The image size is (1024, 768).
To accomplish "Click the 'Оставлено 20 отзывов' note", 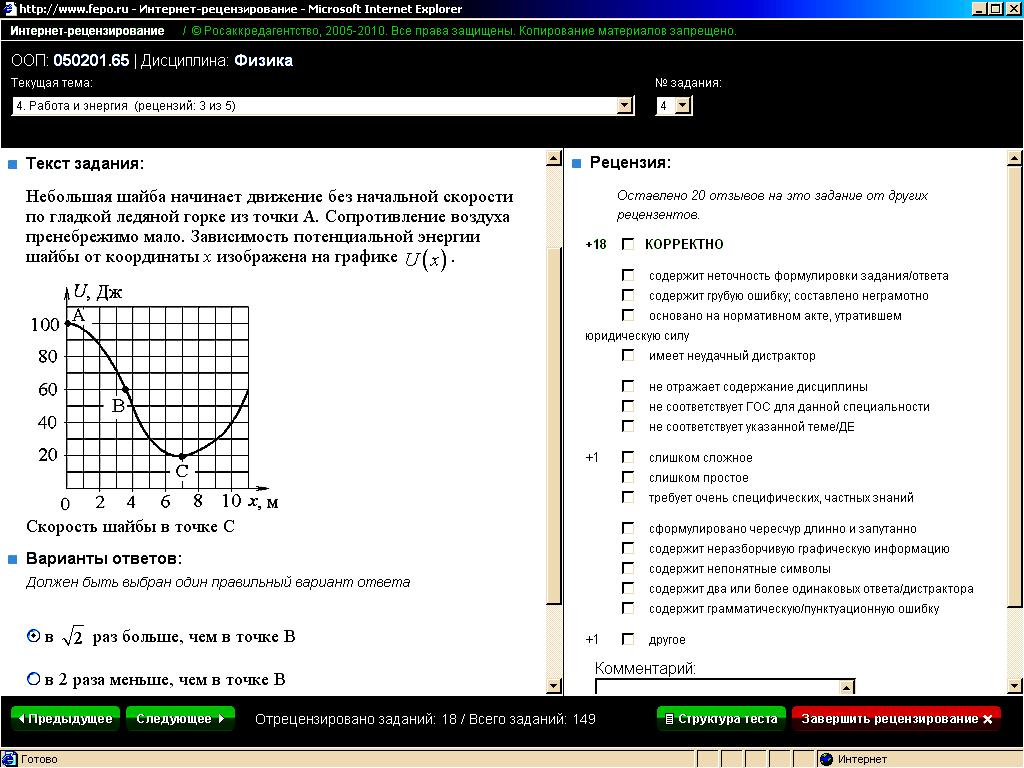I will [772, 205].
